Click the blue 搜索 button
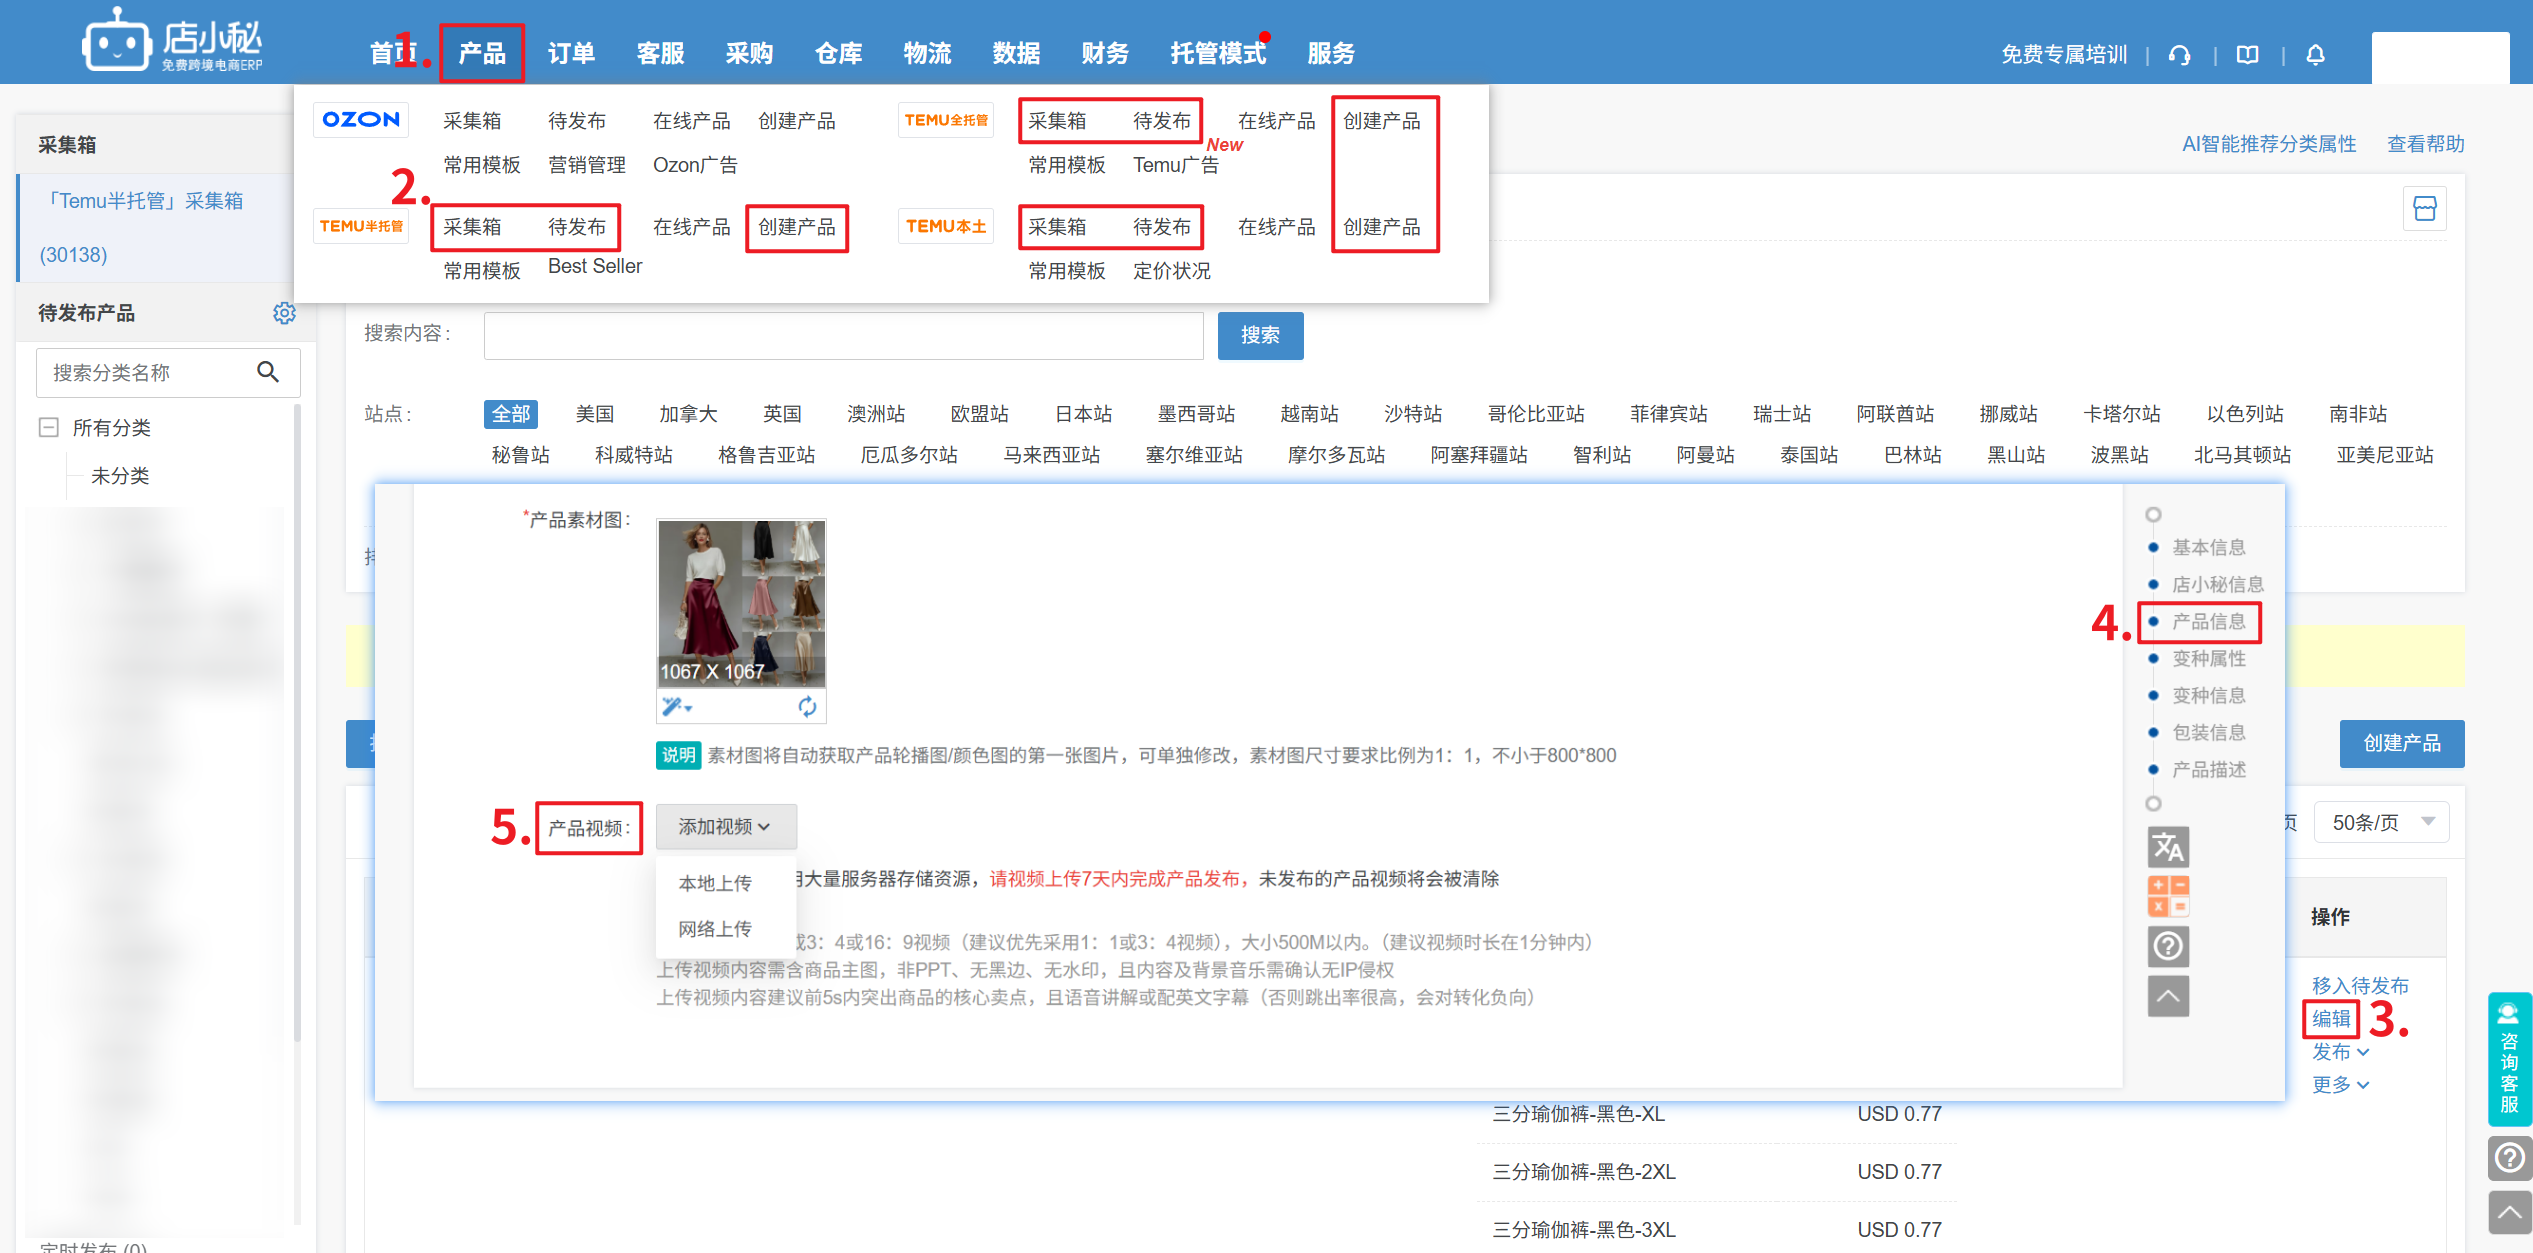This screenshot has width=2533, height=1253. pyautogui.click(x=1259, y=335)
